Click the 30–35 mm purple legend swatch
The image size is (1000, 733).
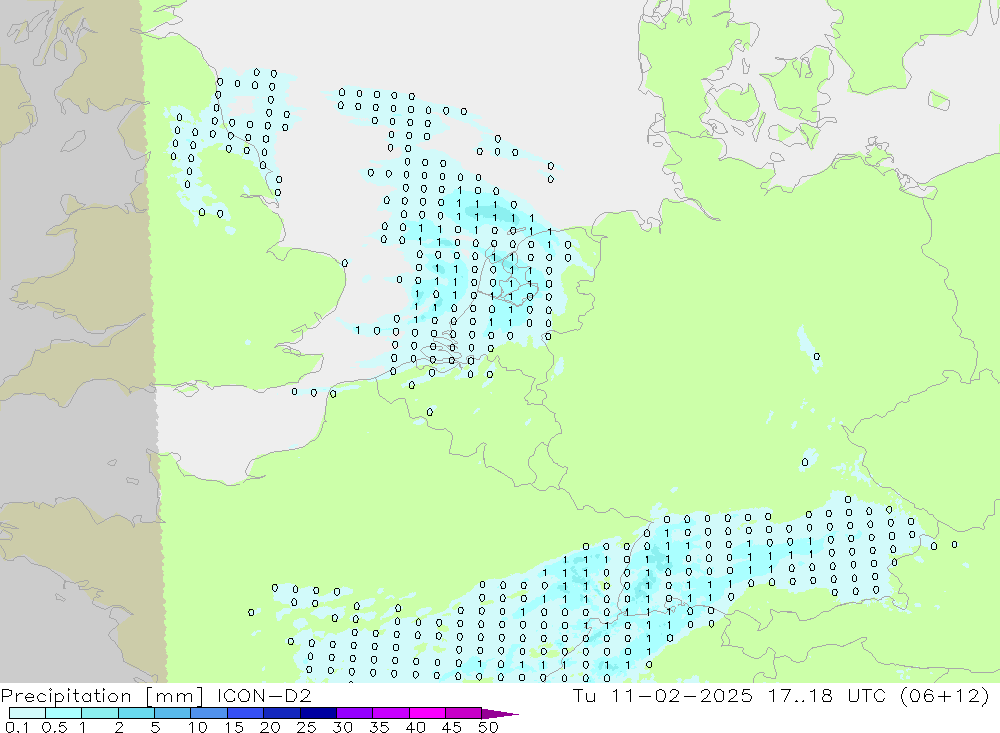coord(355,713)
